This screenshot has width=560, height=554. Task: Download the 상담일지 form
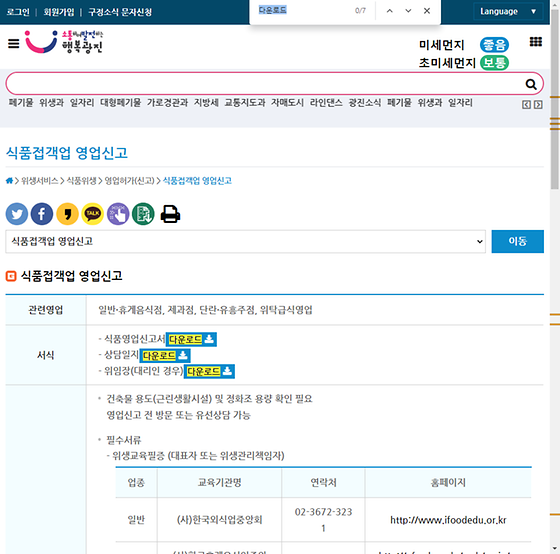pyautogui.click(x=165, y=355)
